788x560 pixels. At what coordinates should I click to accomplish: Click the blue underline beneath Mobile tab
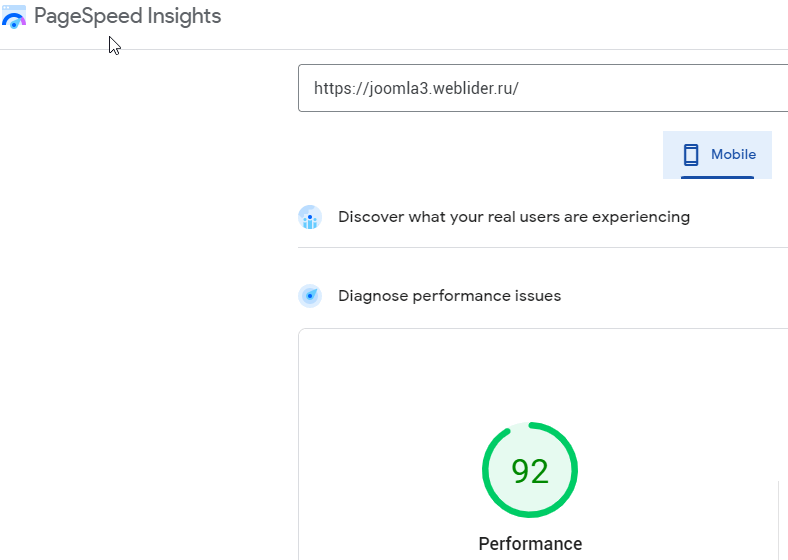(x=717, y=177)
